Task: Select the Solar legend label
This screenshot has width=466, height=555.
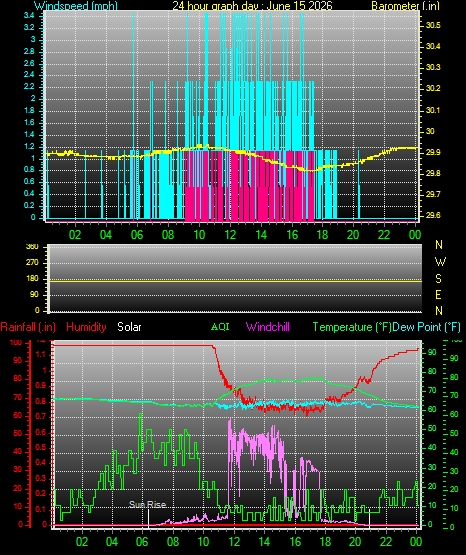Action: 129,327
